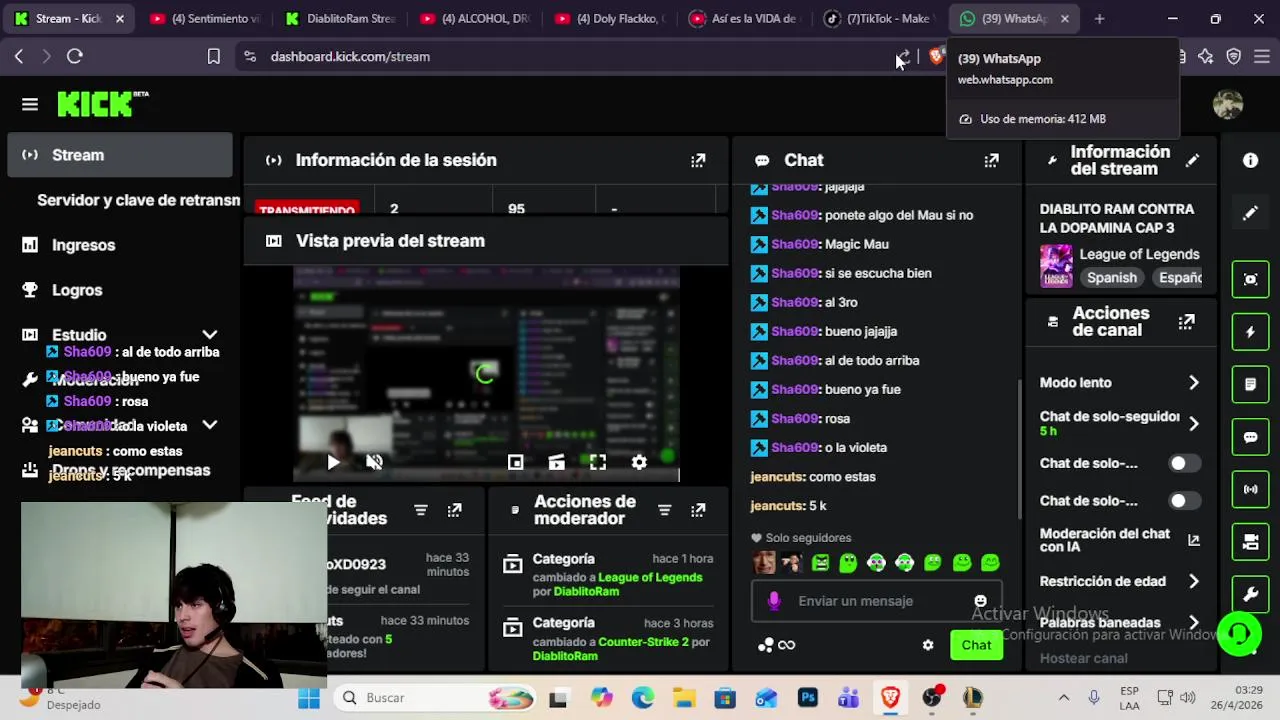The width and height of the screenshot is (1280, 720).
Task: Click the wrench icon in right sidebar
Action: tap(1250, 594)
